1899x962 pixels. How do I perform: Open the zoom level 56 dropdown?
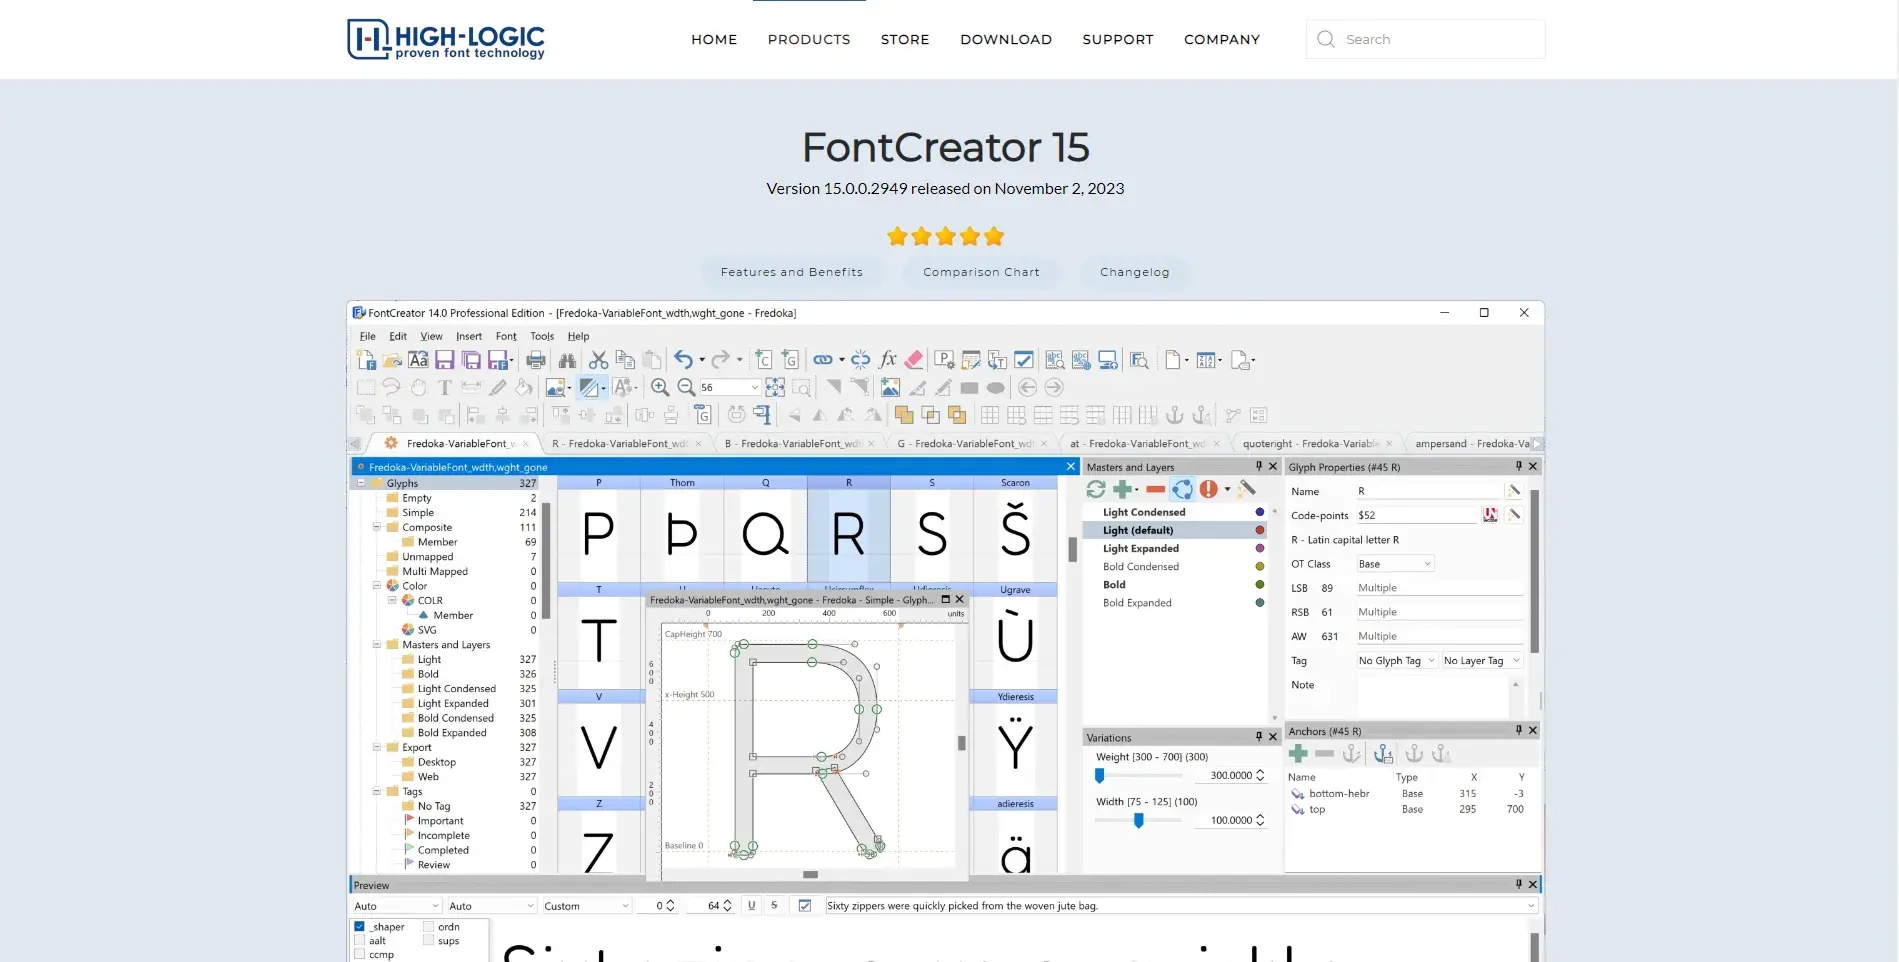coord(755,388)
